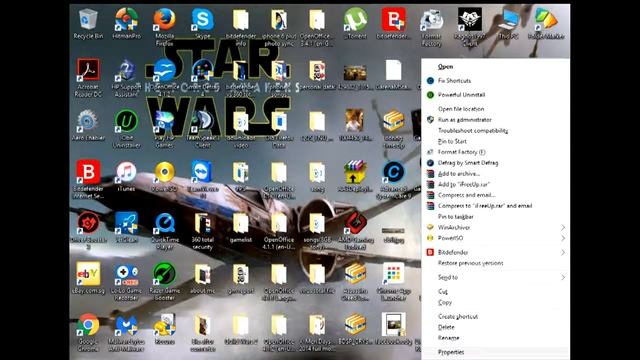Screen dimensions: 640x360
Task: Select the iFreeUp blue rocket shortcut icon
Action: coord(126,223)
